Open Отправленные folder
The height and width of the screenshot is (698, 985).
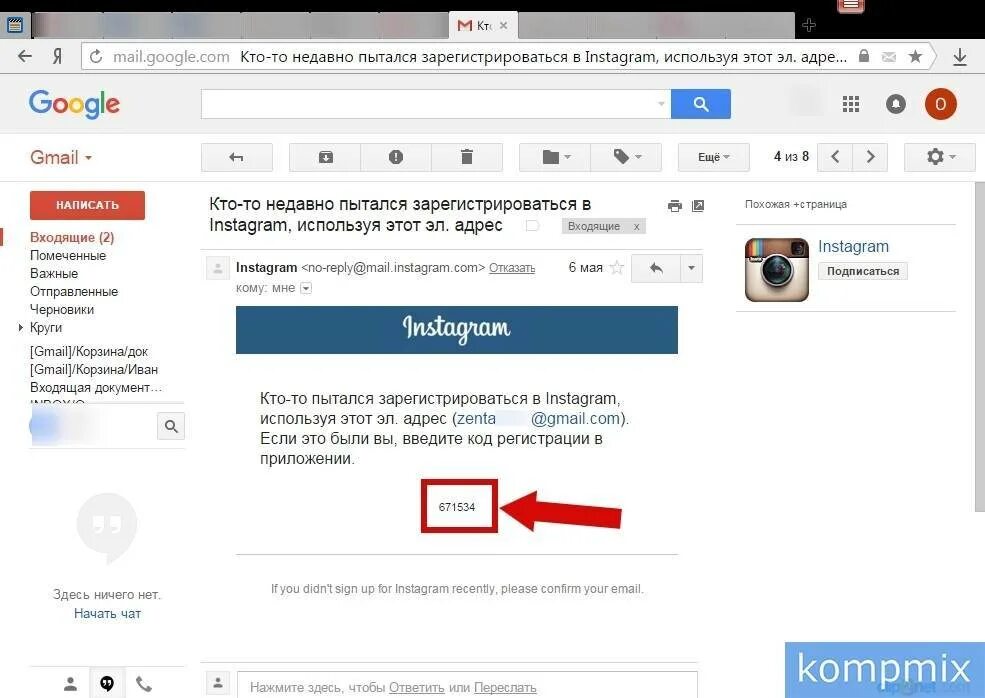74,292
